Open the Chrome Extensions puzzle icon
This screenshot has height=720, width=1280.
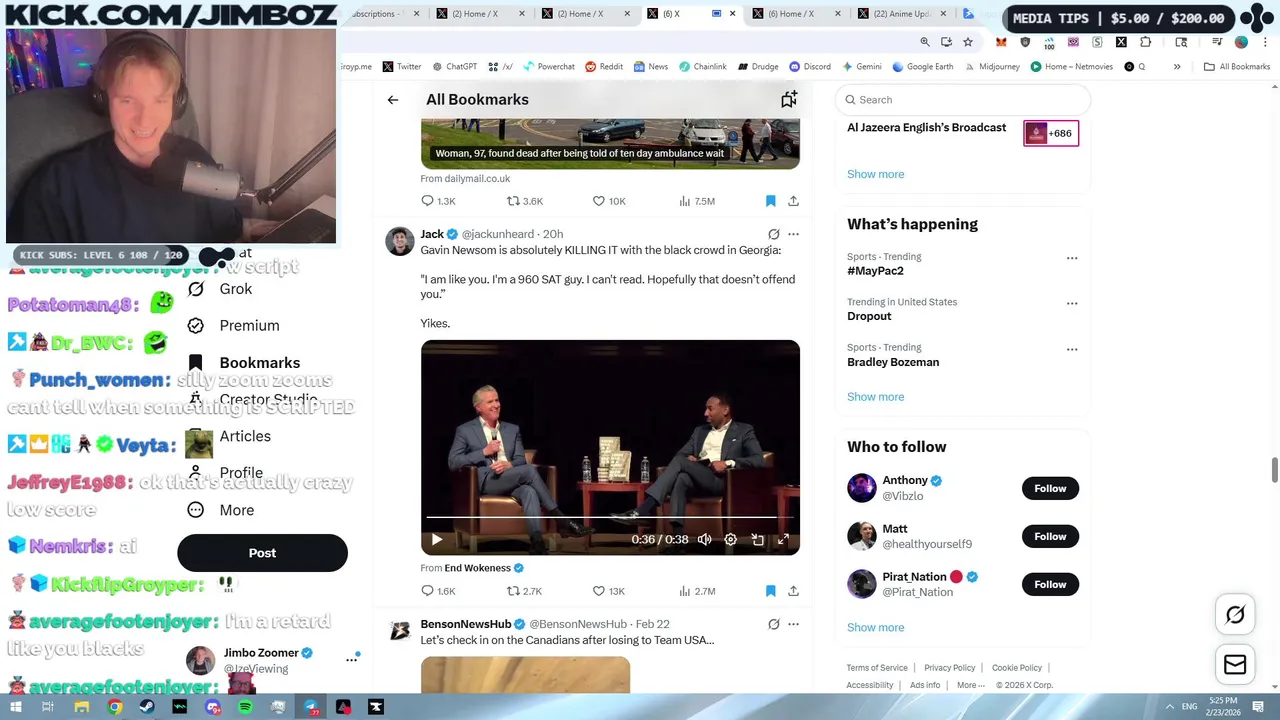coord(1146,42)
